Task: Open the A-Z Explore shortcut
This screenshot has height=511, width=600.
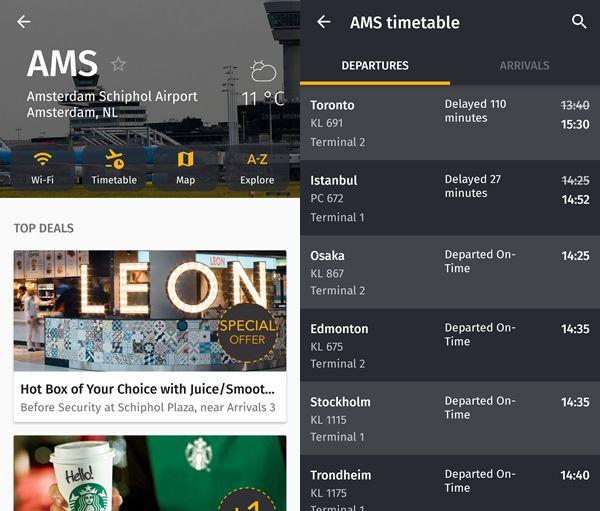Action: pyautogui.click(x=257, y=168)
